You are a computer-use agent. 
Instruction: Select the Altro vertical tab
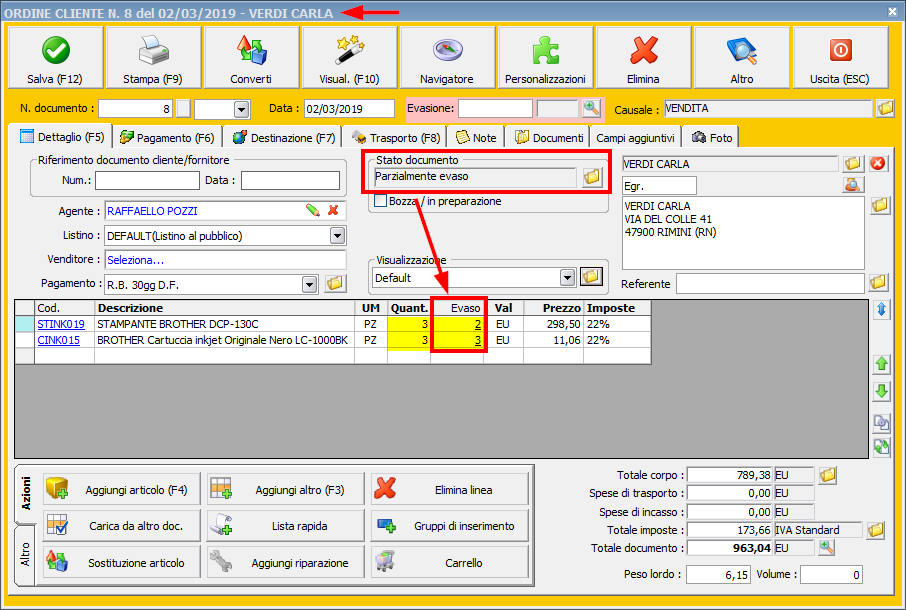pyautogui.click(x=25, y=555)
